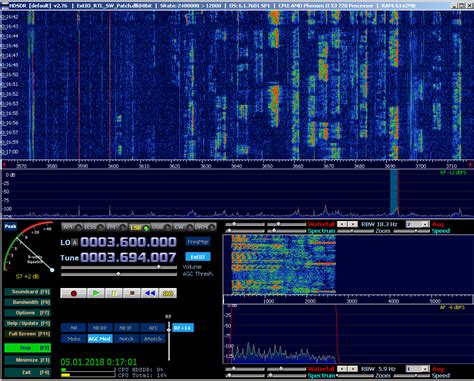The image size is (474, 381).
Task: Adjust the Volume slider
Action: [x=119, y=267]
